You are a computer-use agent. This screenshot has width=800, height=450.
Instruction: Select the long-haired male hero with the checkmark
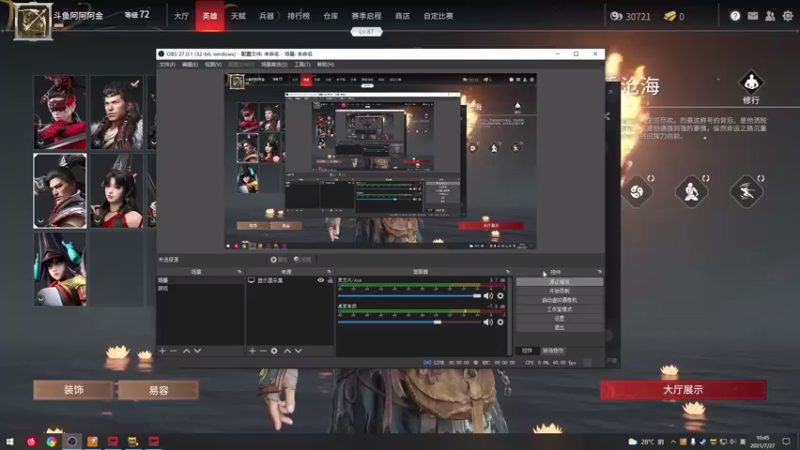click(117, 112)
